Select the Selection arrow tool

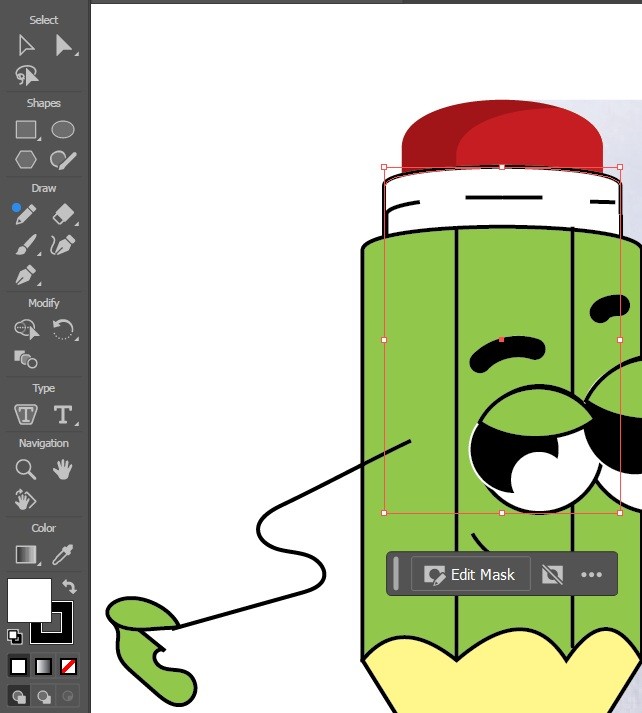(26, 45)
